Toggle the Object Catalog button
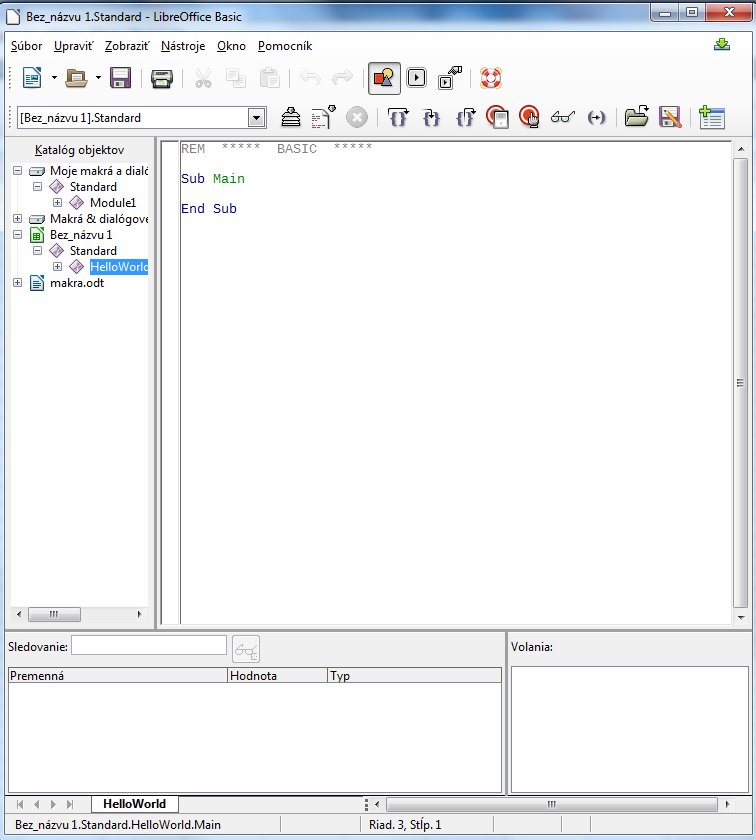This screenshot has height=840, width=756. tap(384, 78)
